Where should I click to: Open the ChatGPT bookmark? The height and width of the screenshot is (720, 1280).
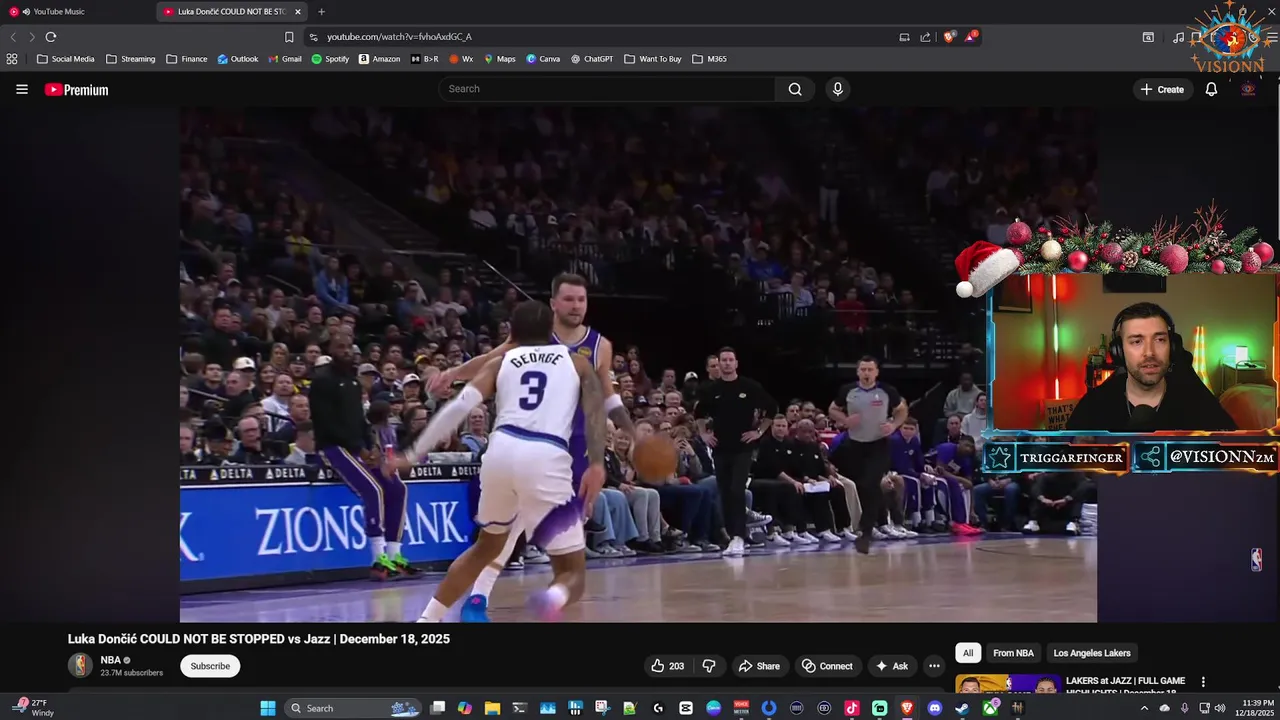592,59
